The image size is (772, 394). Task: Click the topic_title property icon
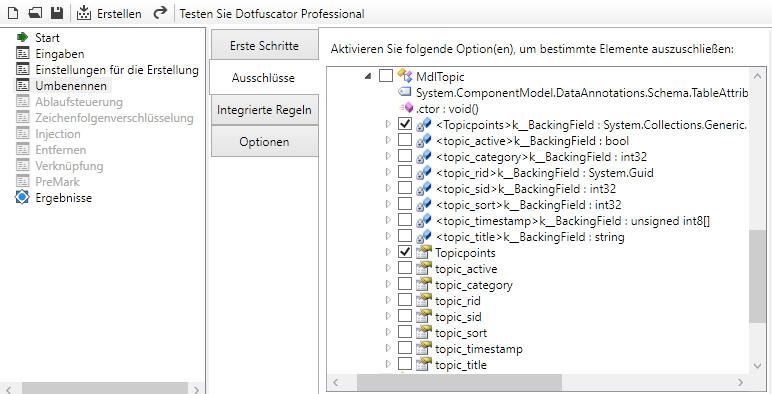423,364
